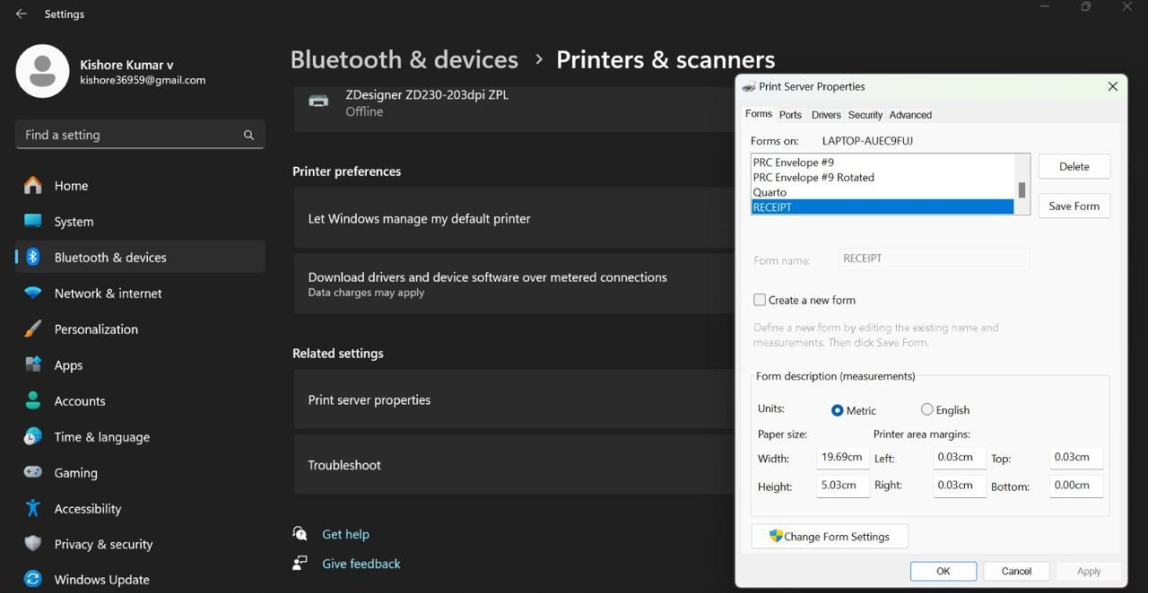Click the search magnifier icon
The height and width of the screenshot is (593, 1151).
pyautogui.click(x=249, y=135)
